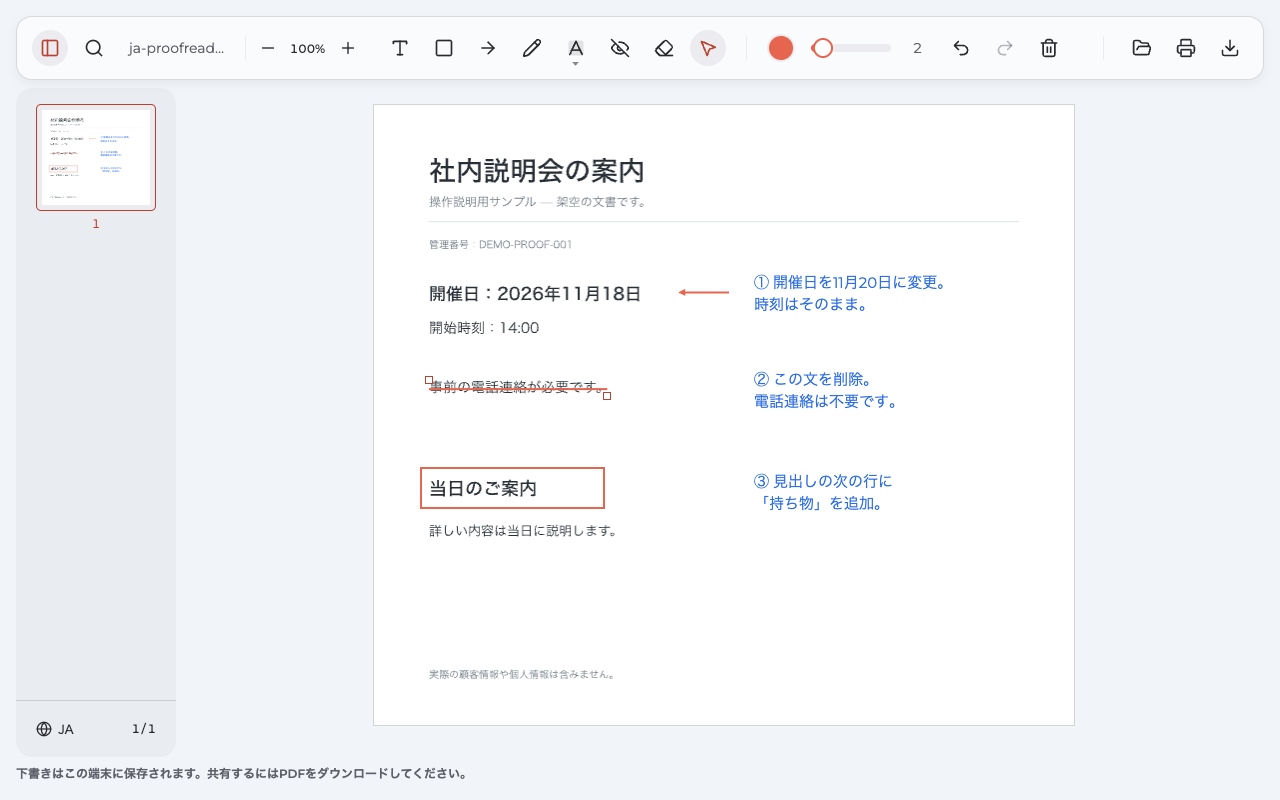Image resolution: width=1280 pixels, height=800 pixels.
Task: Select the strikethrough line over 事前の電話連絡
Action: [x=518, y=388]
